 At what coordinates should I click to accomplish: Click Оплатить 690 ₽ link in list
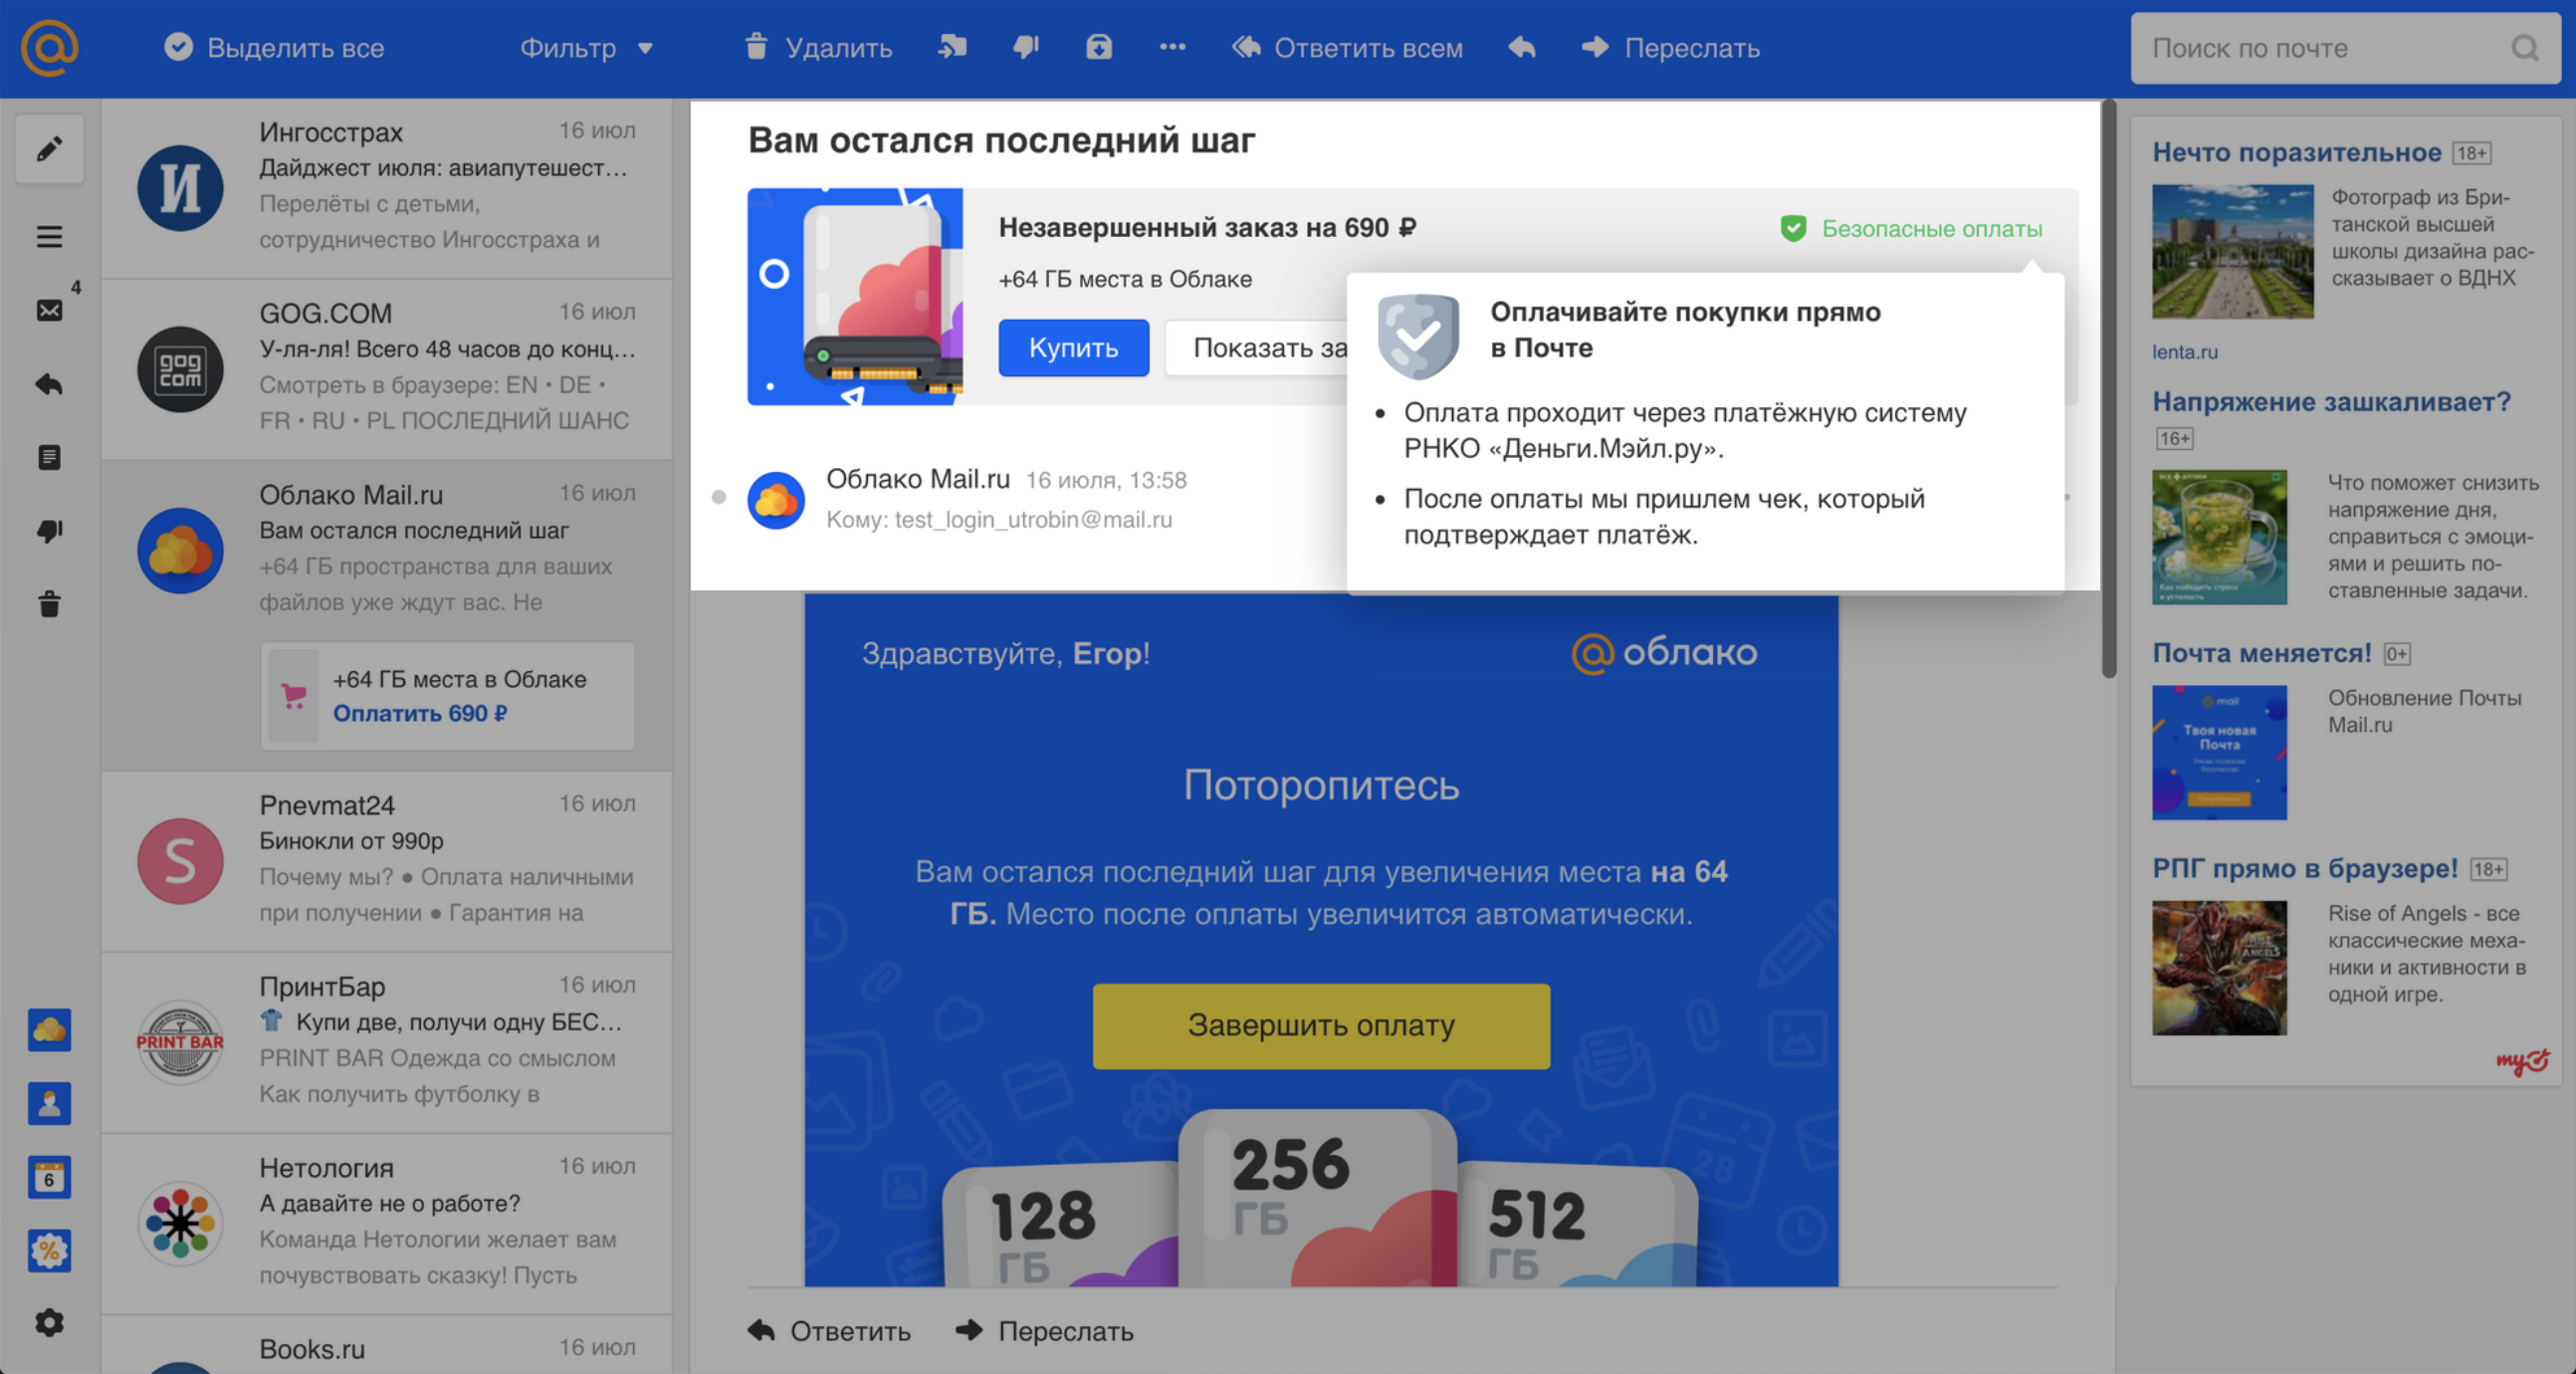click(420, 713)
